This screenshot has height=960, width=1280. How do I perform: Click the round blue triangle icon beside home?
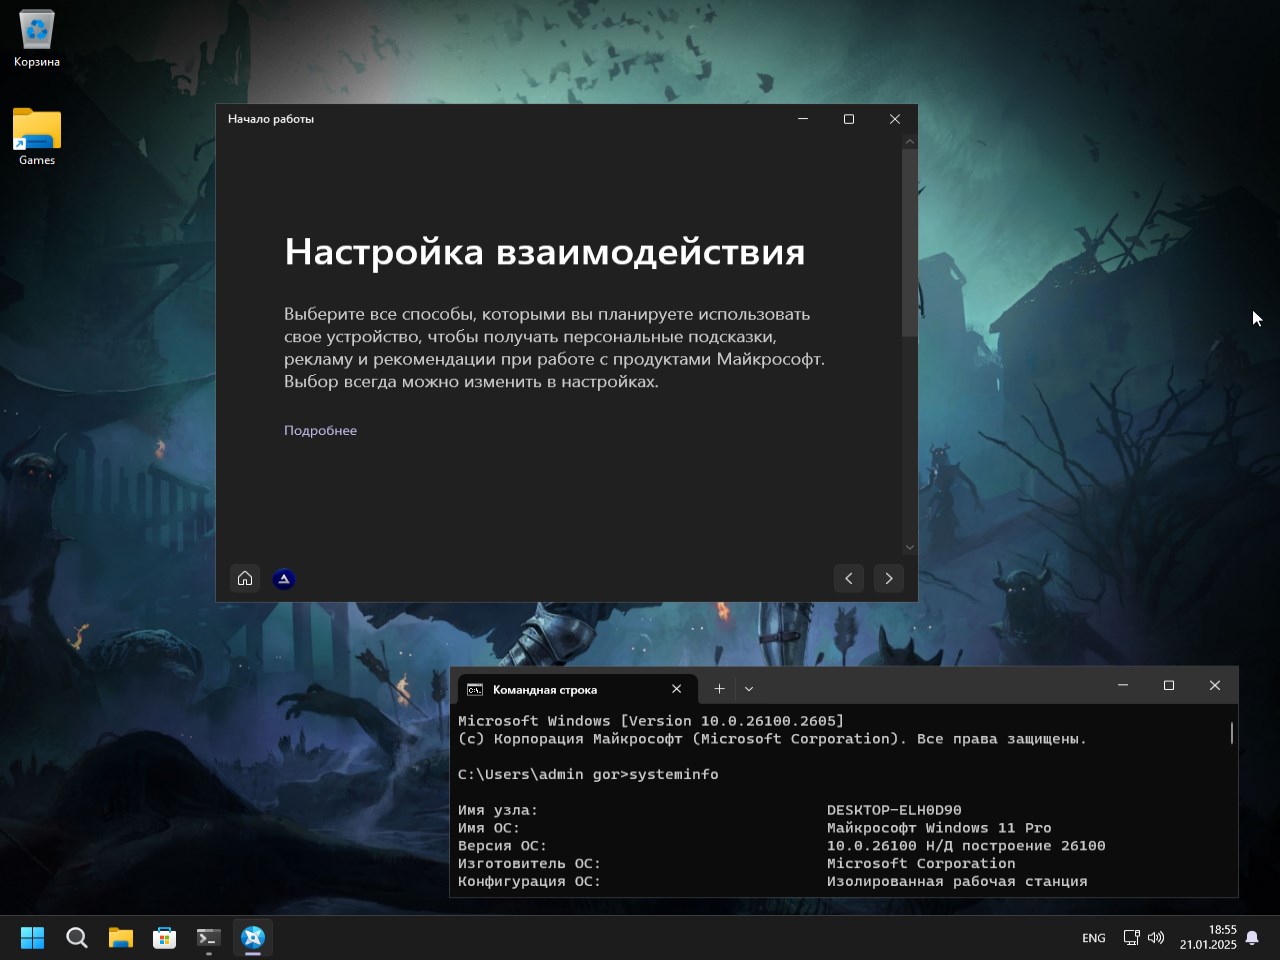coord(284,578)
